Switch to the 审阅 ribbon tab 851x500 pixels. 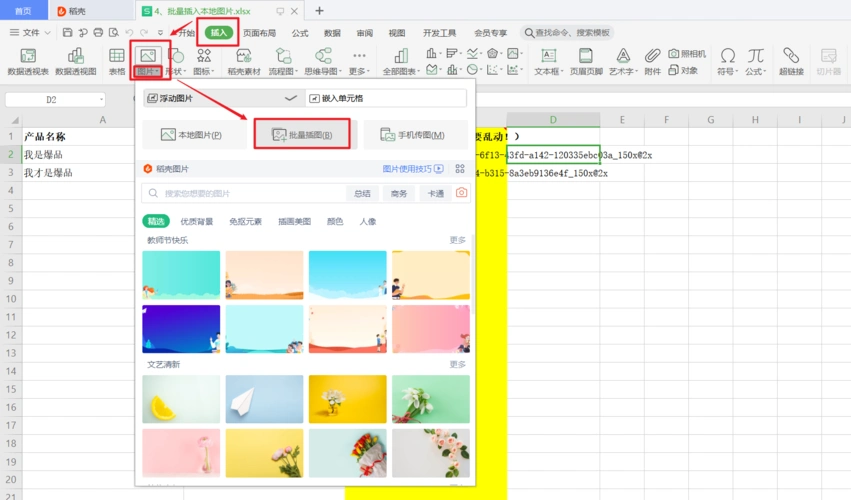[365, 33]
